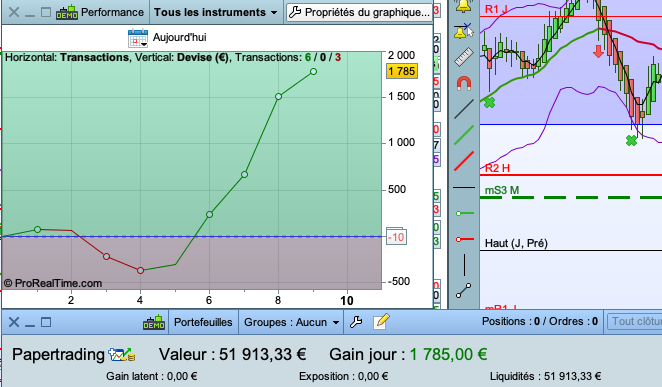Click the Transactions: 6 / 0 / 3 summary

point(288,57)
